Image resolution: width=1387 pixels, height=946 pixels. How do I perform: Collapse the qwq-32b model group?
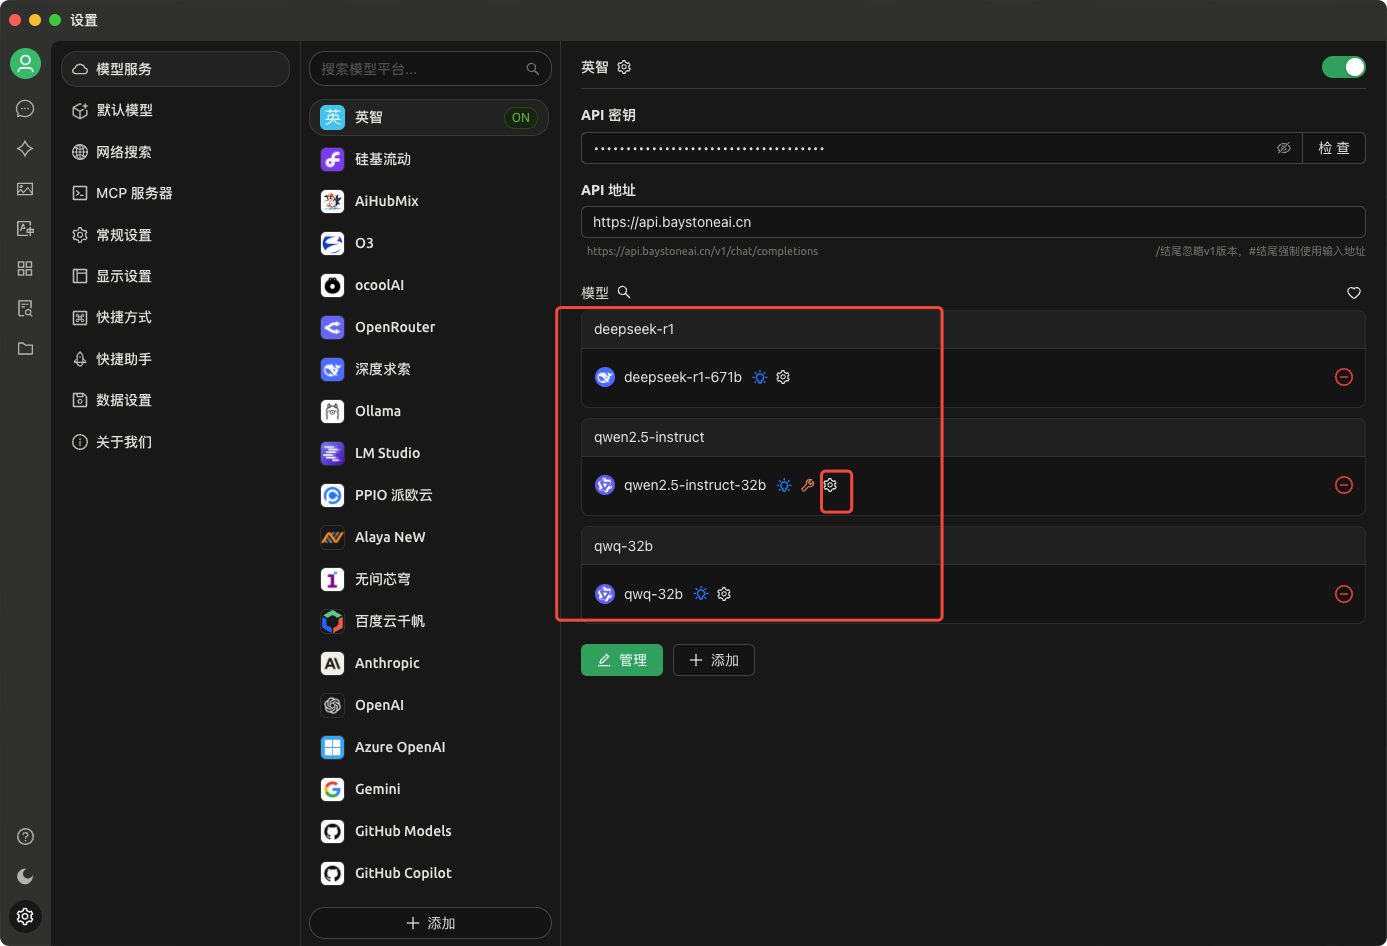coord(973,546)
